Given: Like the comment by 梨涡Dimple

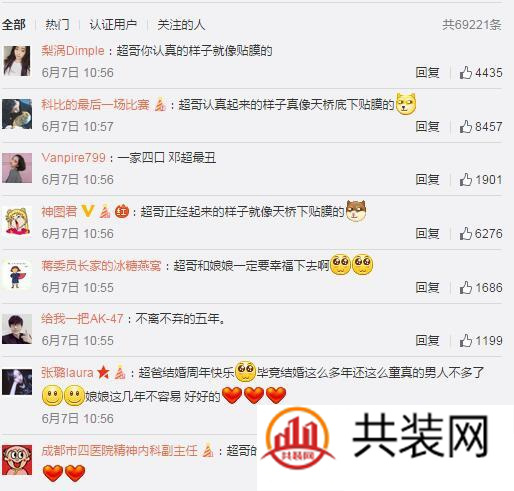Looking at the screenshot, I should click(466, 72).
